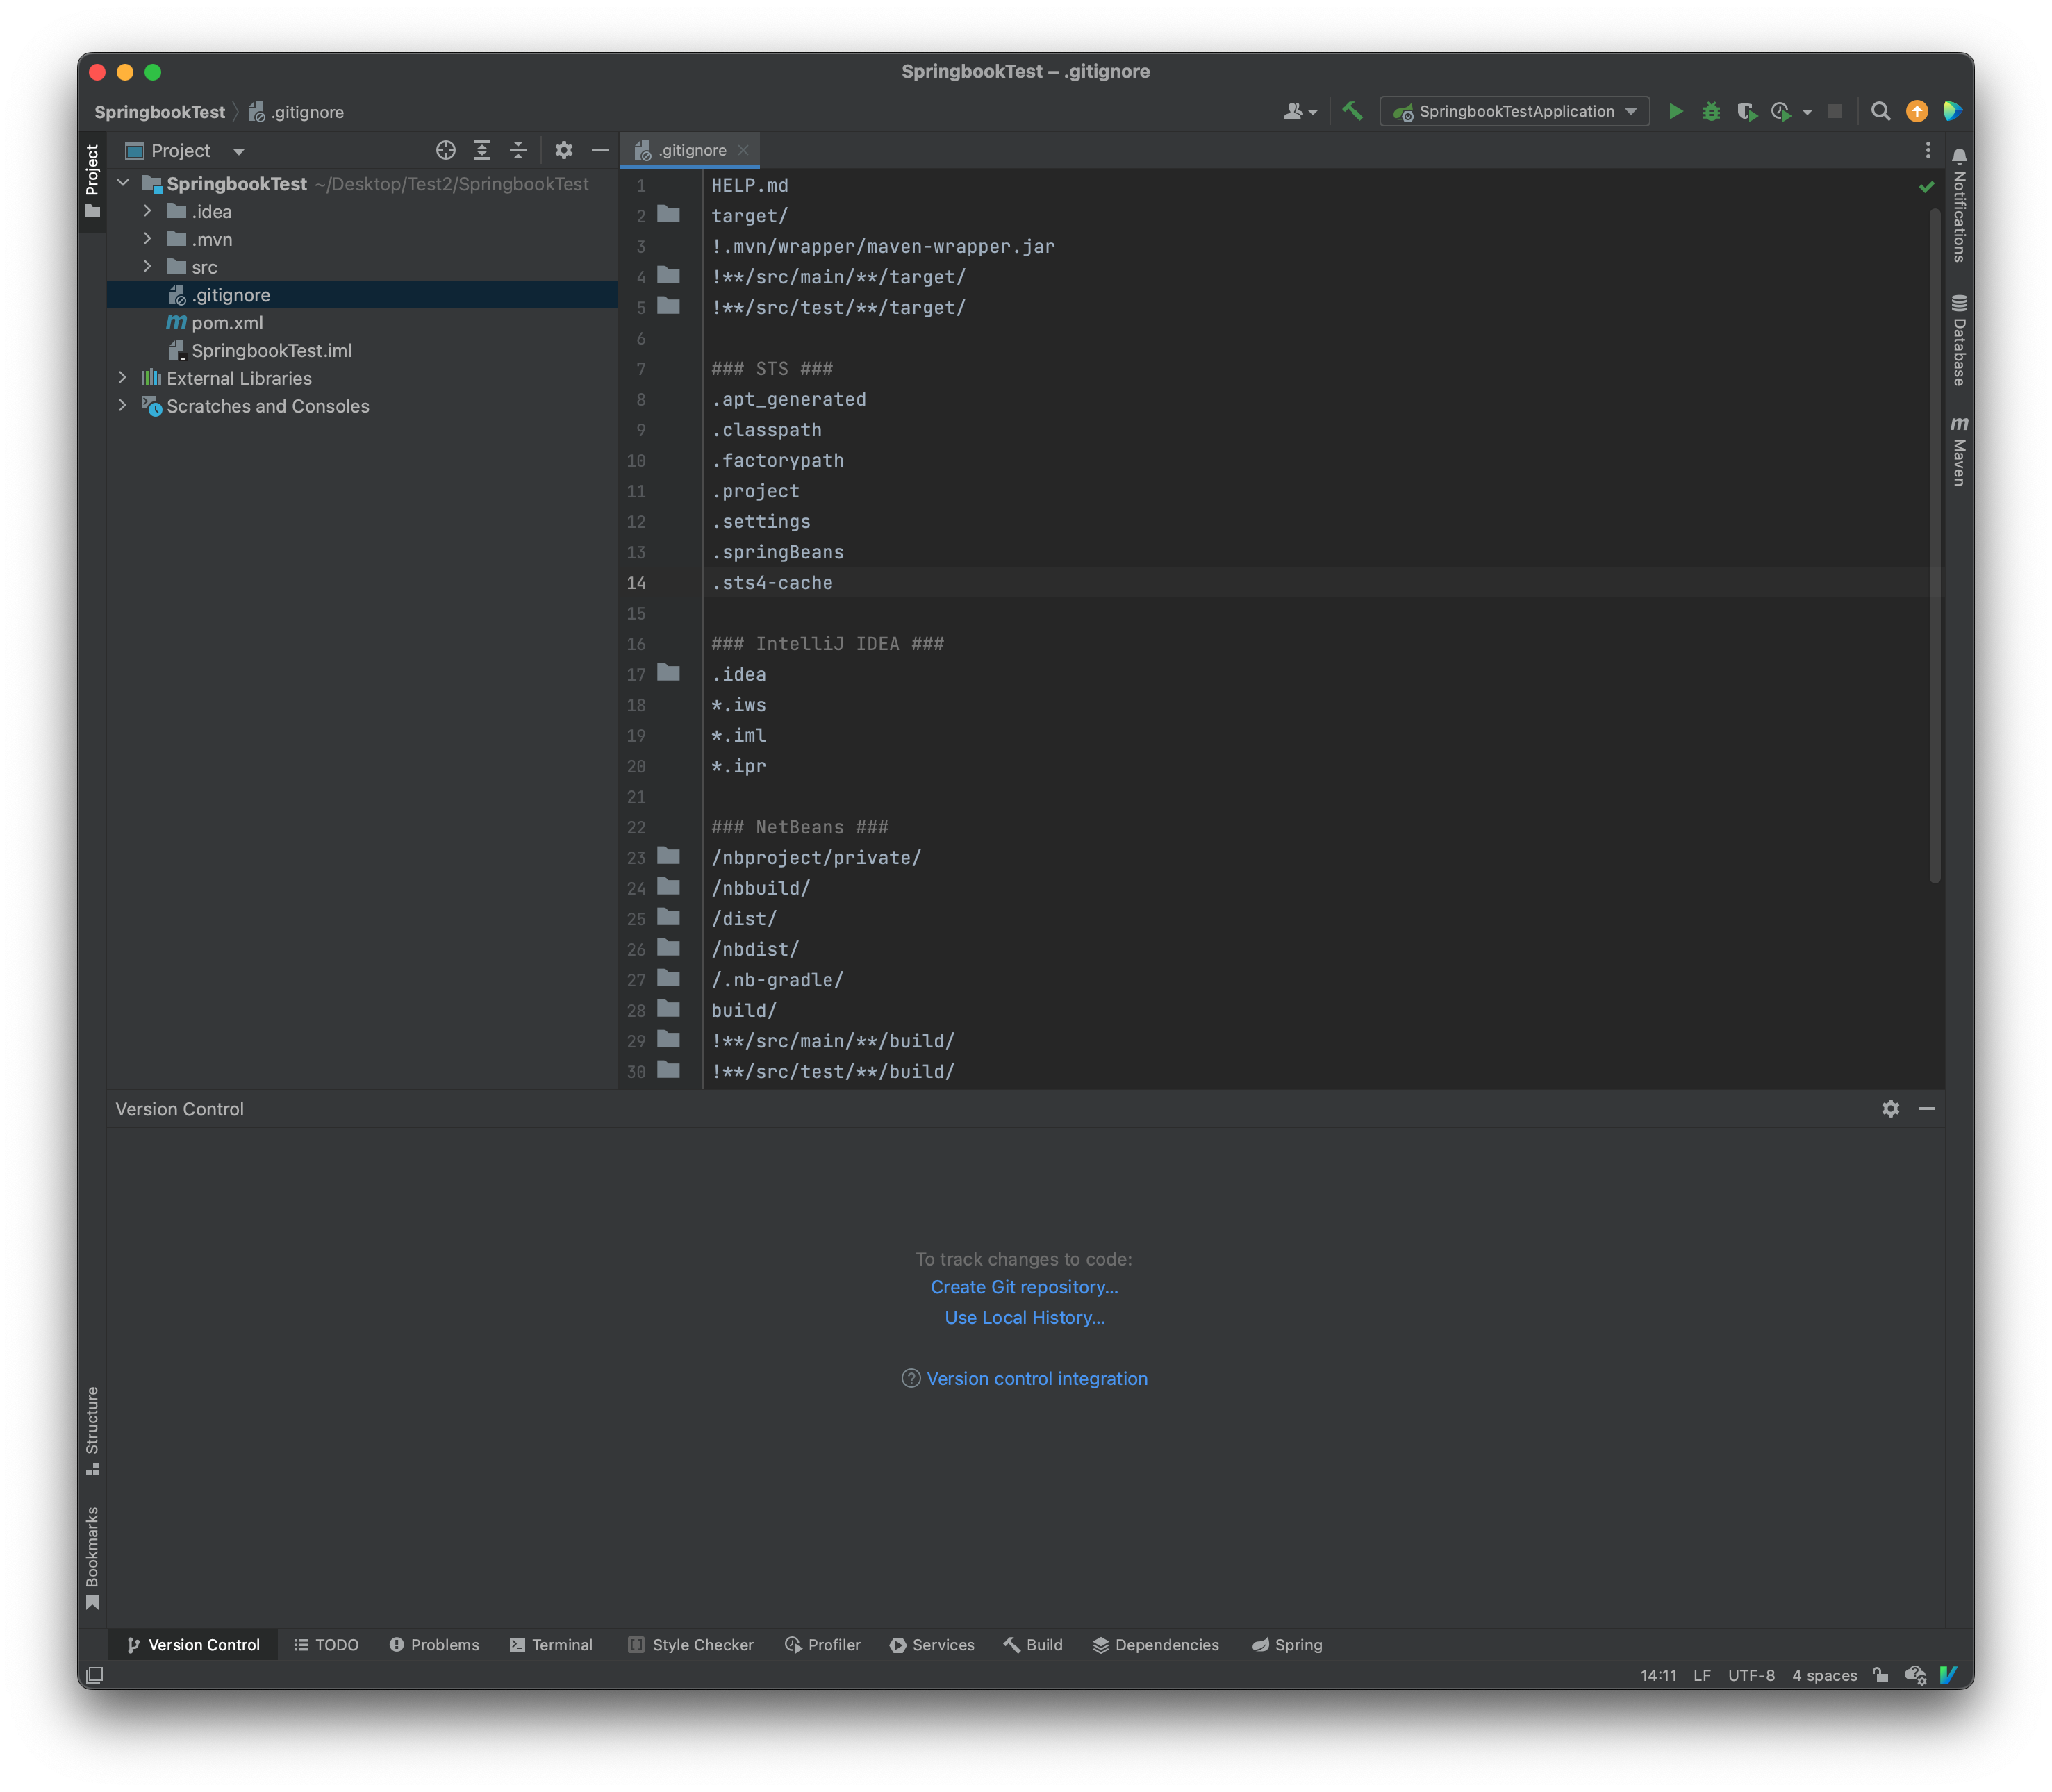
Task: Start debugging with the bug icon
Action: coord(1711,111)
